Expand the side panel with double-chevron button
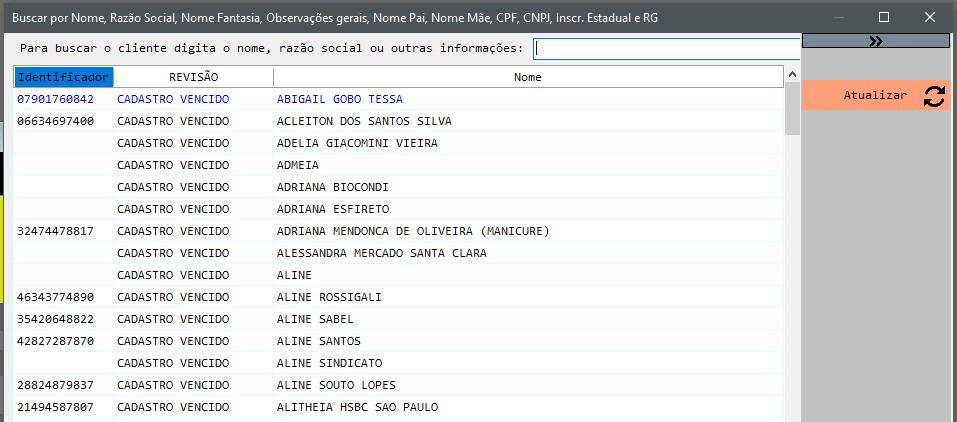Screen dimensions: 957x422 (x=875, y=41)
